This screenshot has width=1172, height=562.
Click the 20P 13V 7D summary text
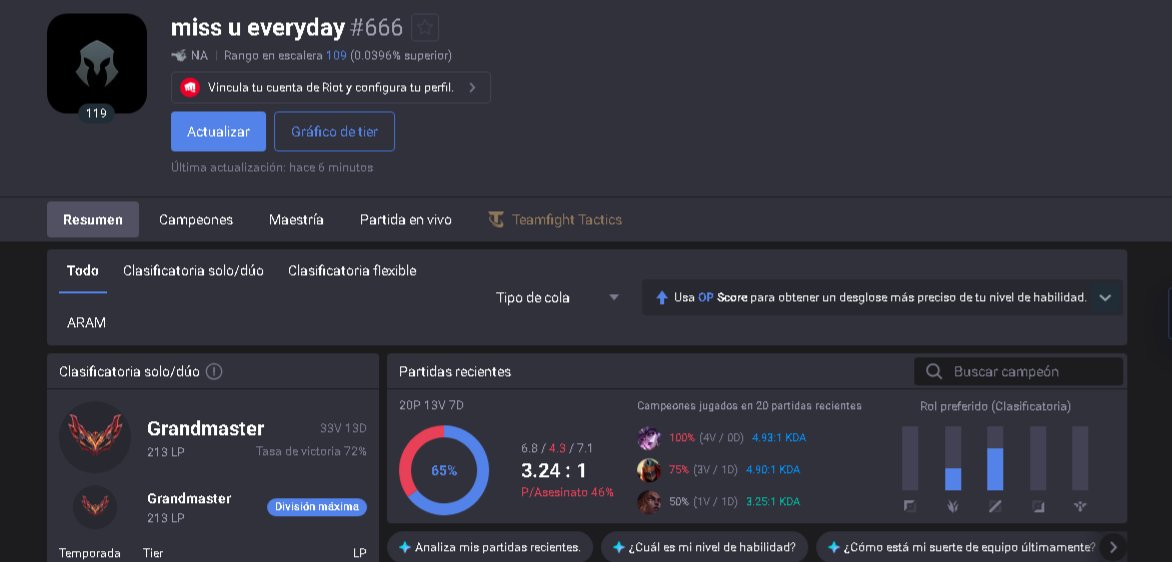[431, 405]
